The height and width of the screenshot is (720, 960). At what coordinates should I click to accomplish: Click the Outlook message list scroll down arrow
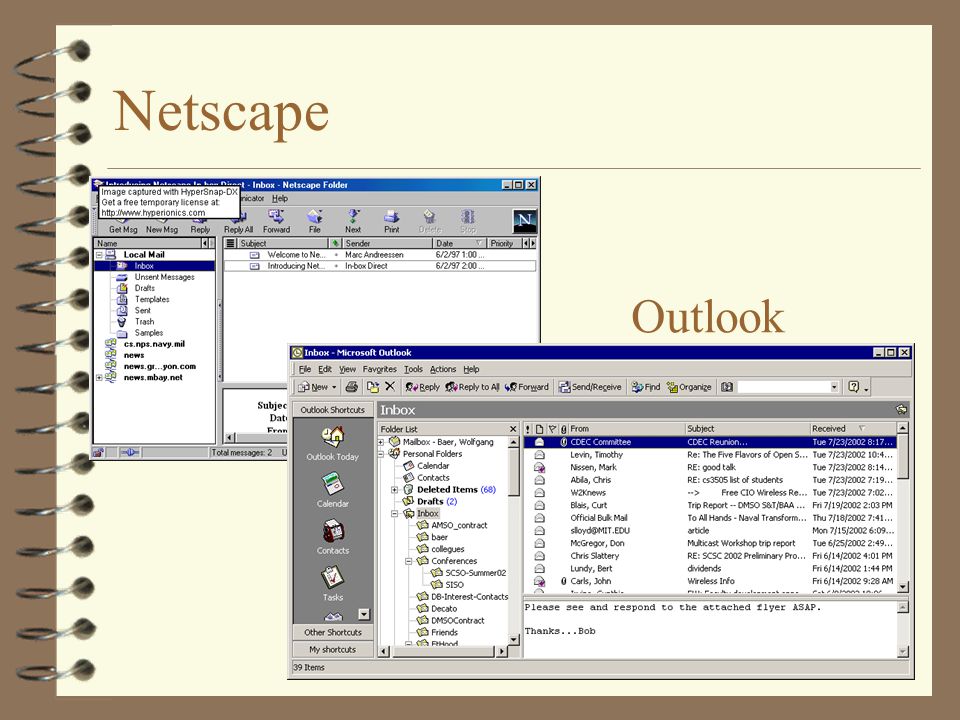pyautogui.click(x=902, y=587)
